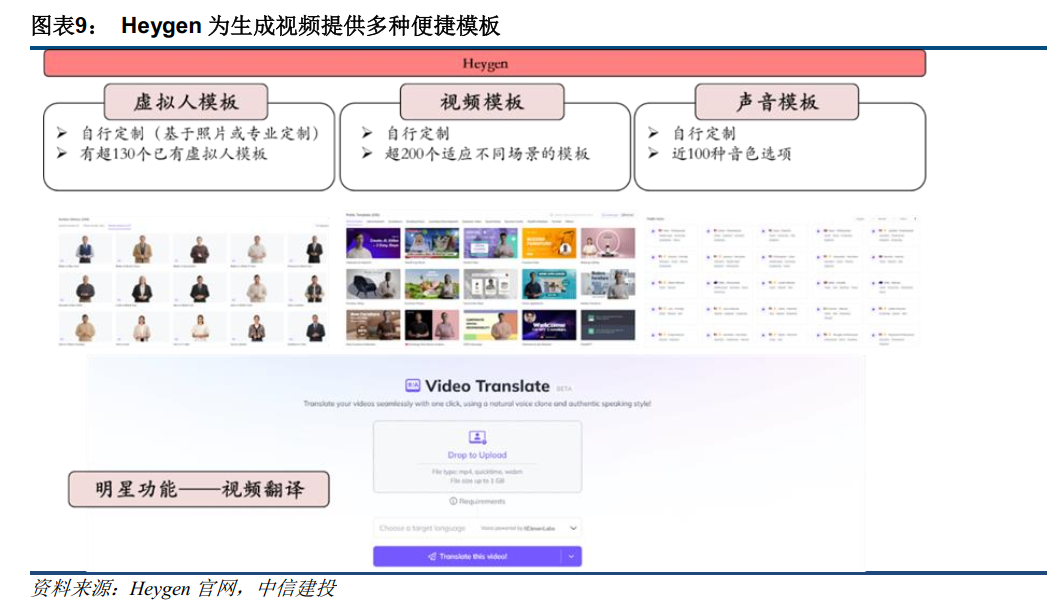Open the pink ring-light video template thumbnail
This screenshot has width=1060, height=610.
click(x=608, y=243)
